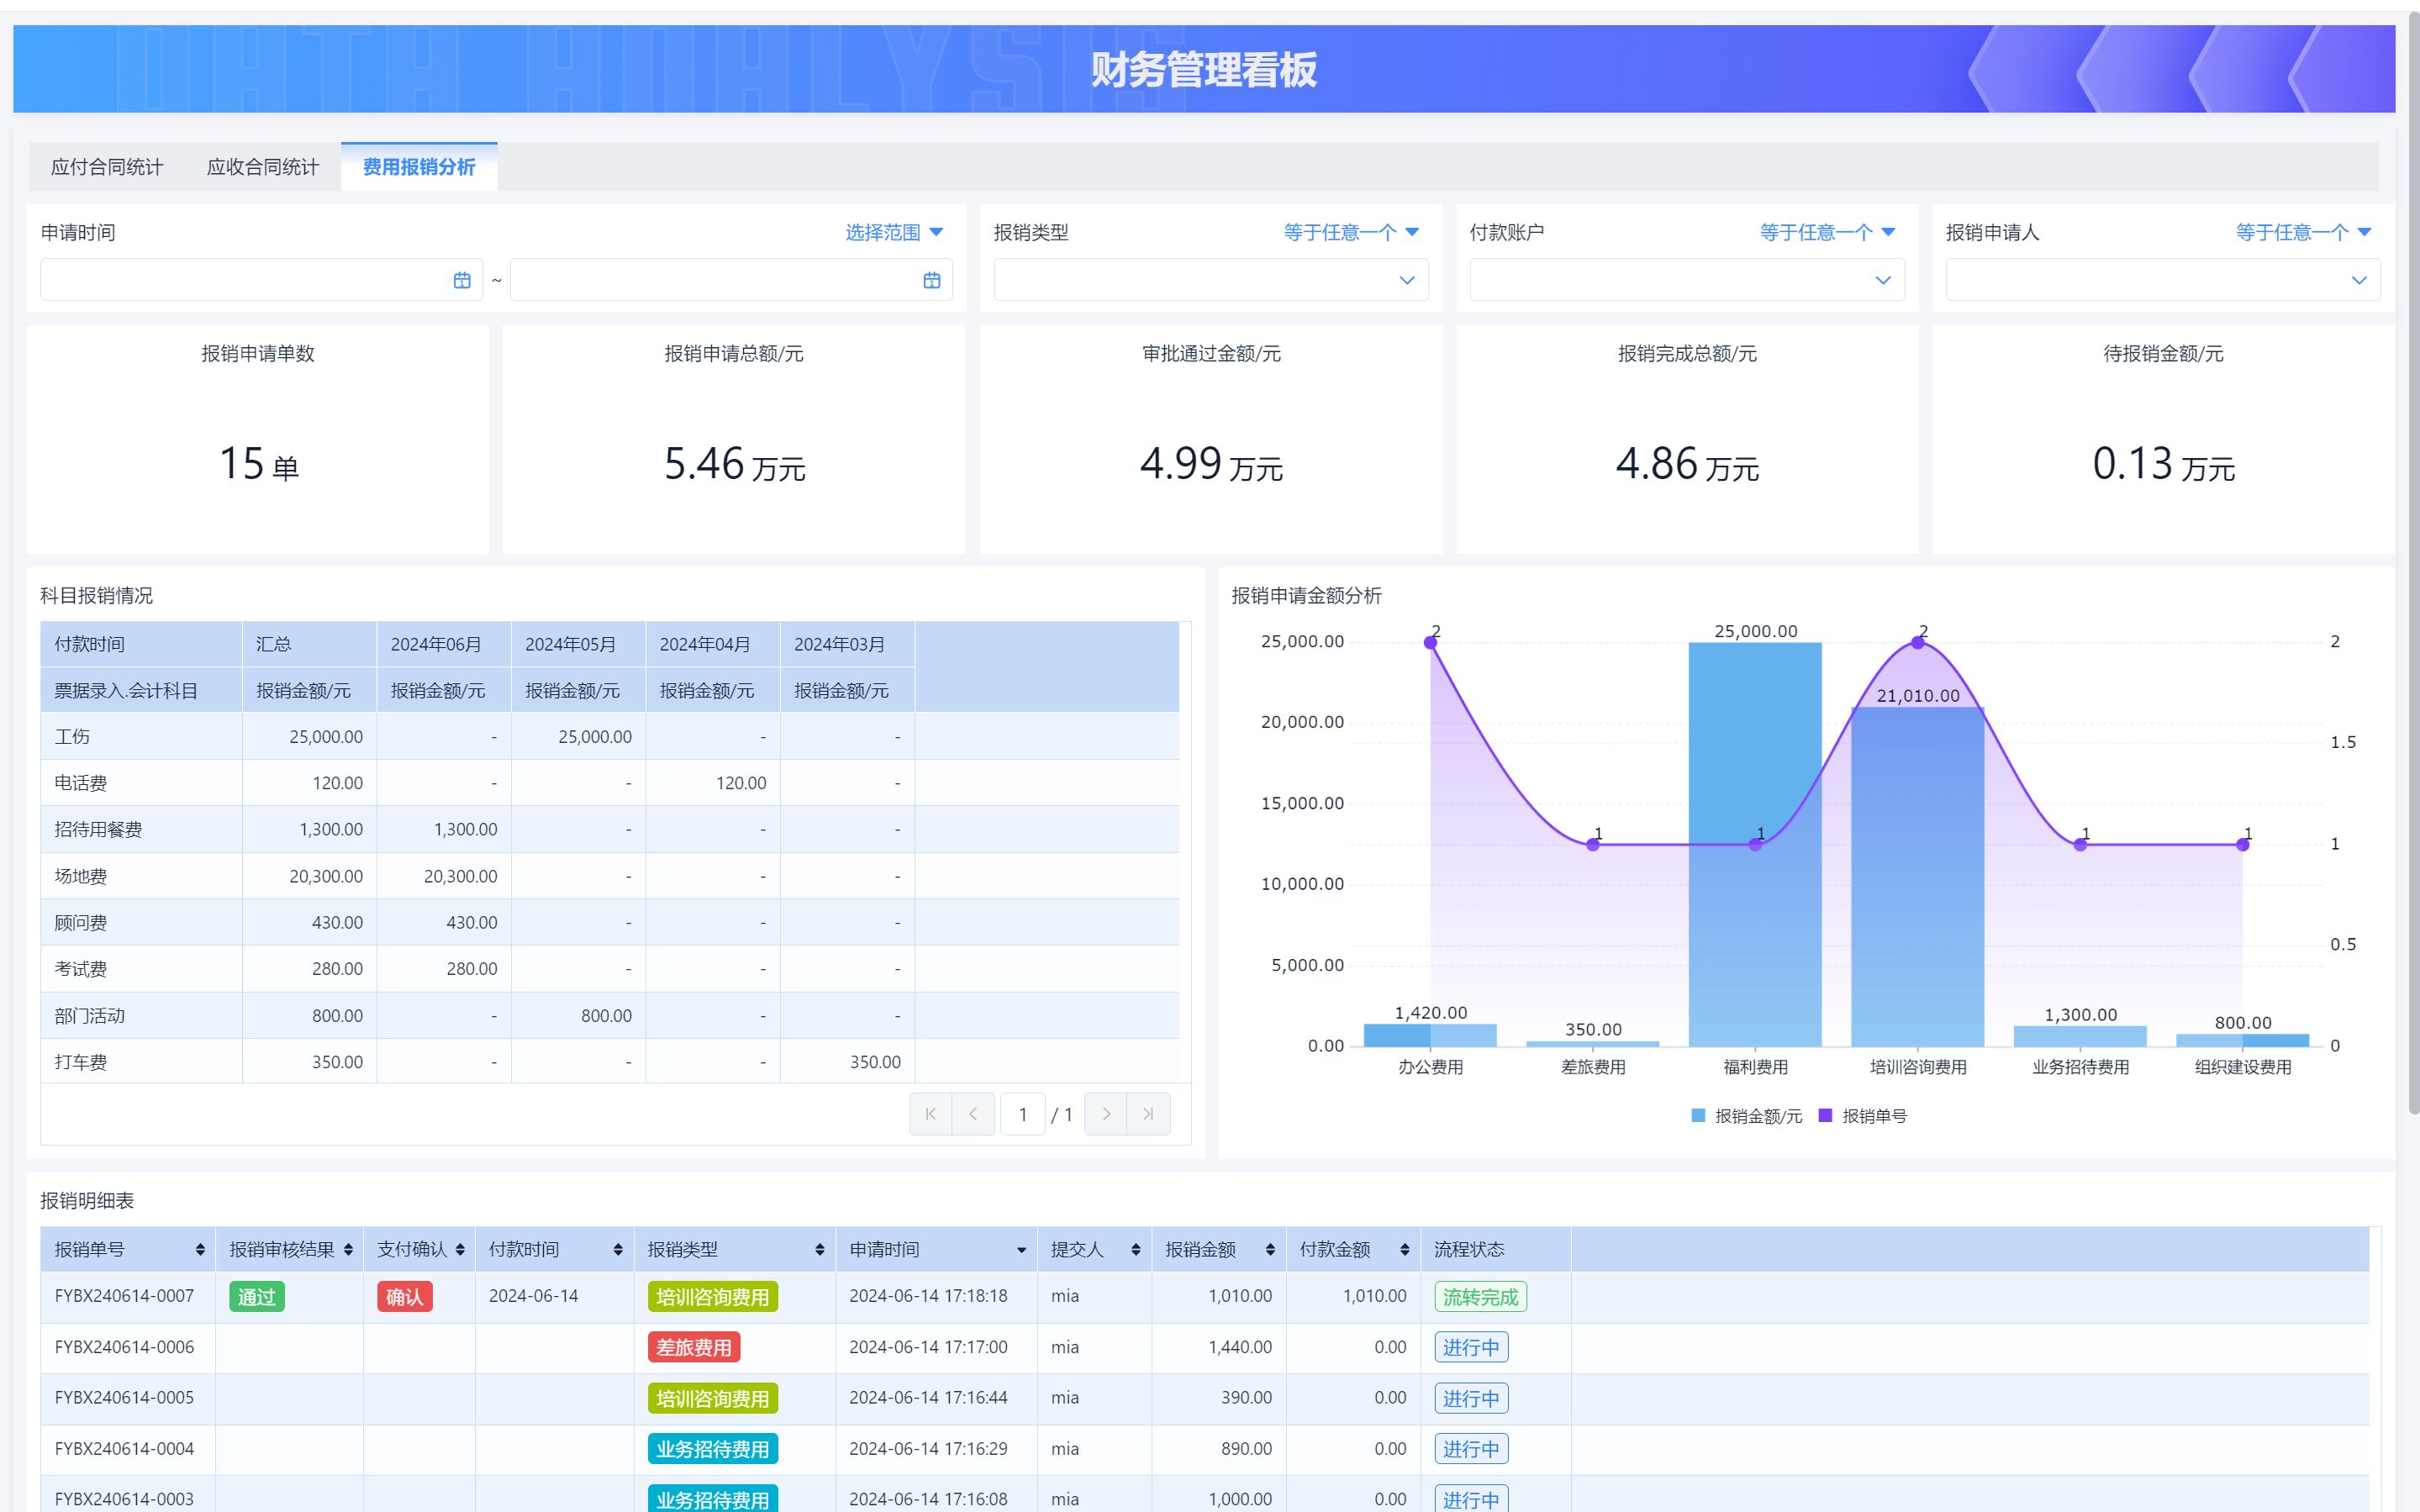
Task: Expand the 报销类型 select box
Action: 1210,280
